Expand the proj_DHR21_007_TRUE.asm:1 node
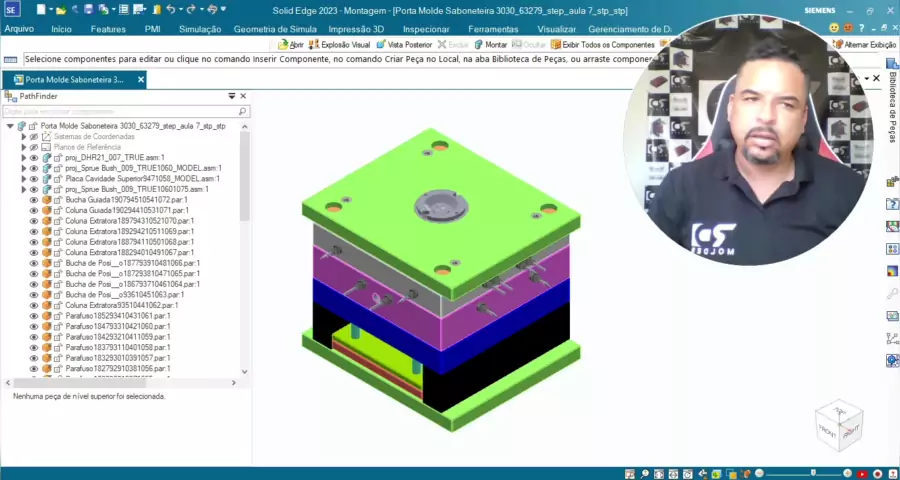Viewport: 900px width, 480px height. click(24, 157)
